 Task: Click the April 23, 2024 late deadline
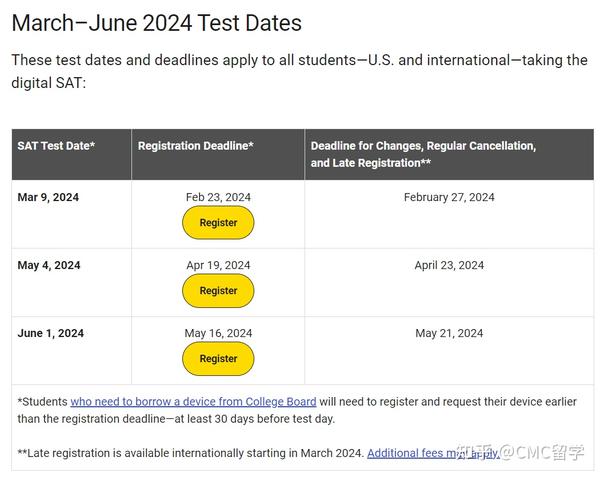(449, 265)
